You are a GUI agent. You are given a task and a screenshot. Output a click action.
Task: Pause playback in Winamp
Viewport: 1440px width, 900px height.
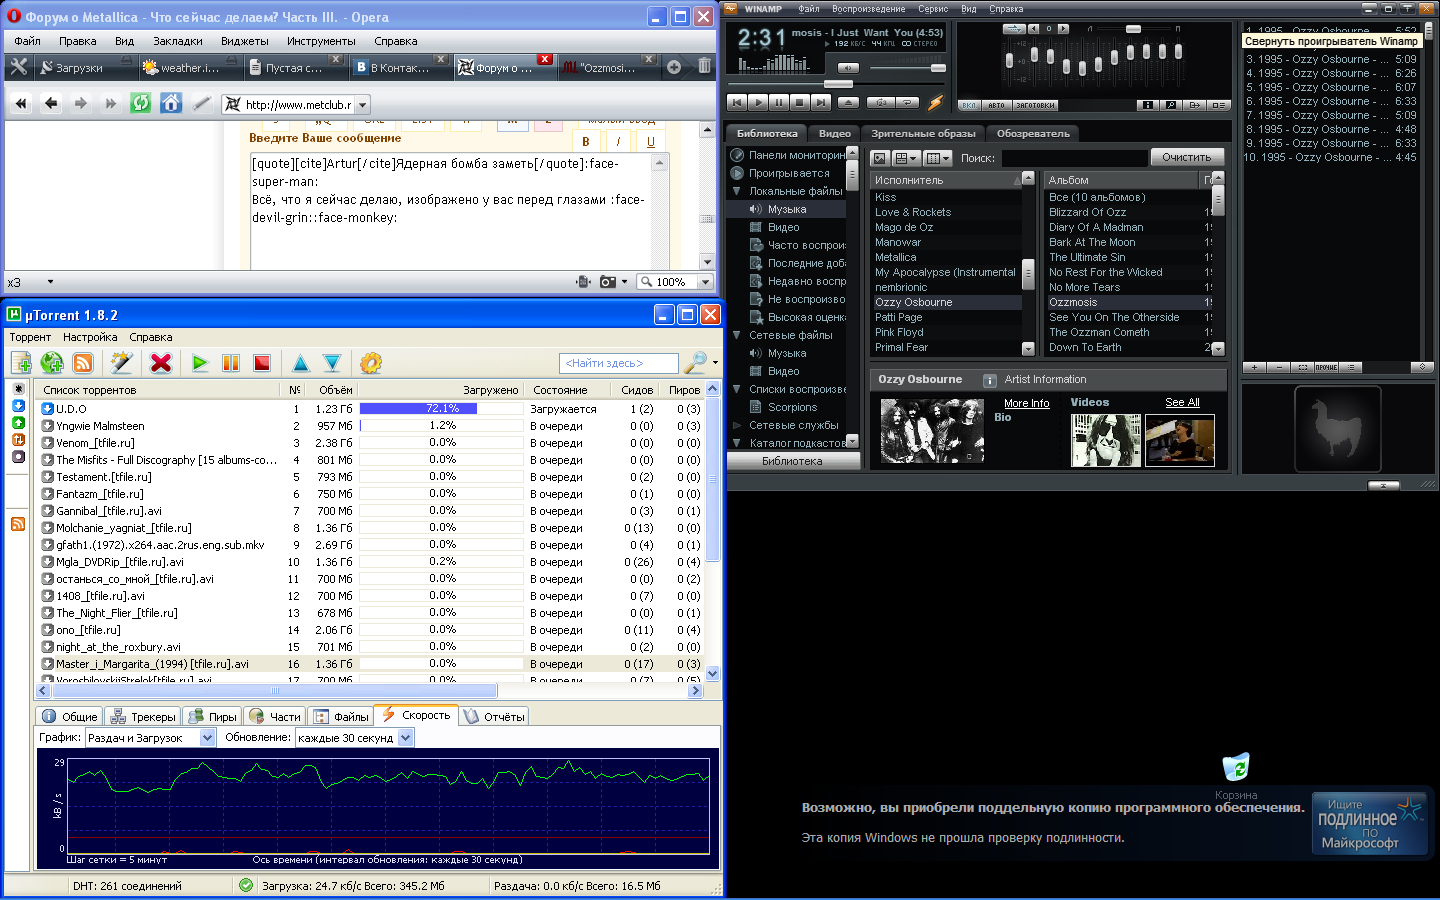point(778,102)
